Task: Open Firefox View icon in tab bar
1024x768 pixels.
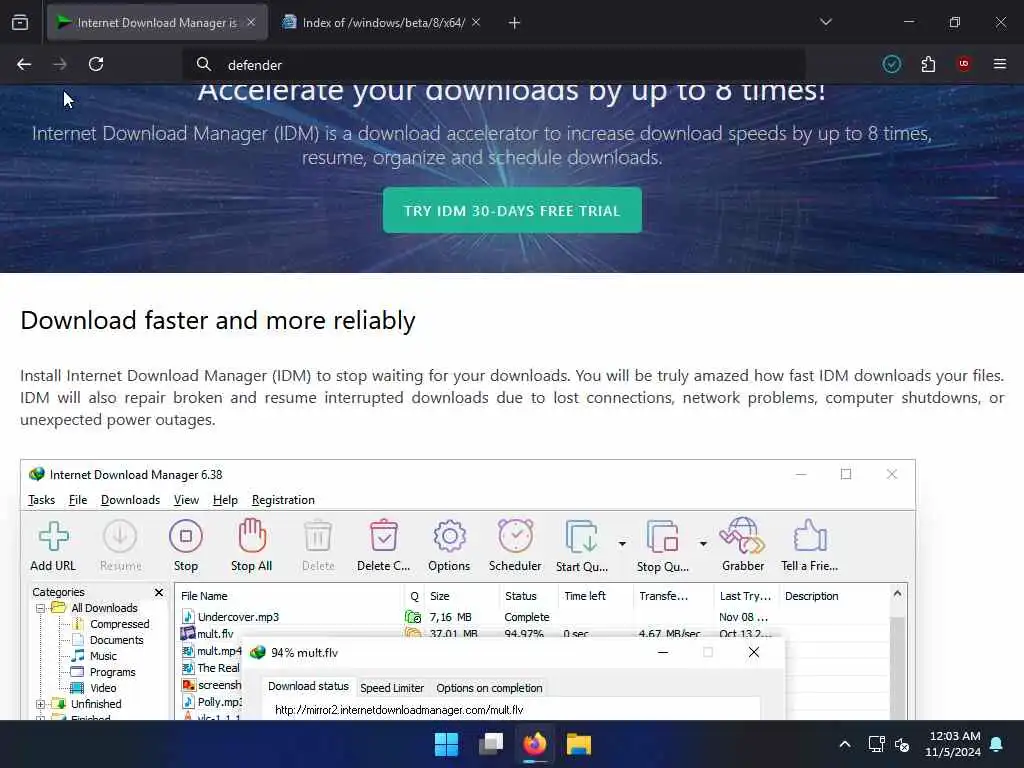Action: (x=20, y=23)
